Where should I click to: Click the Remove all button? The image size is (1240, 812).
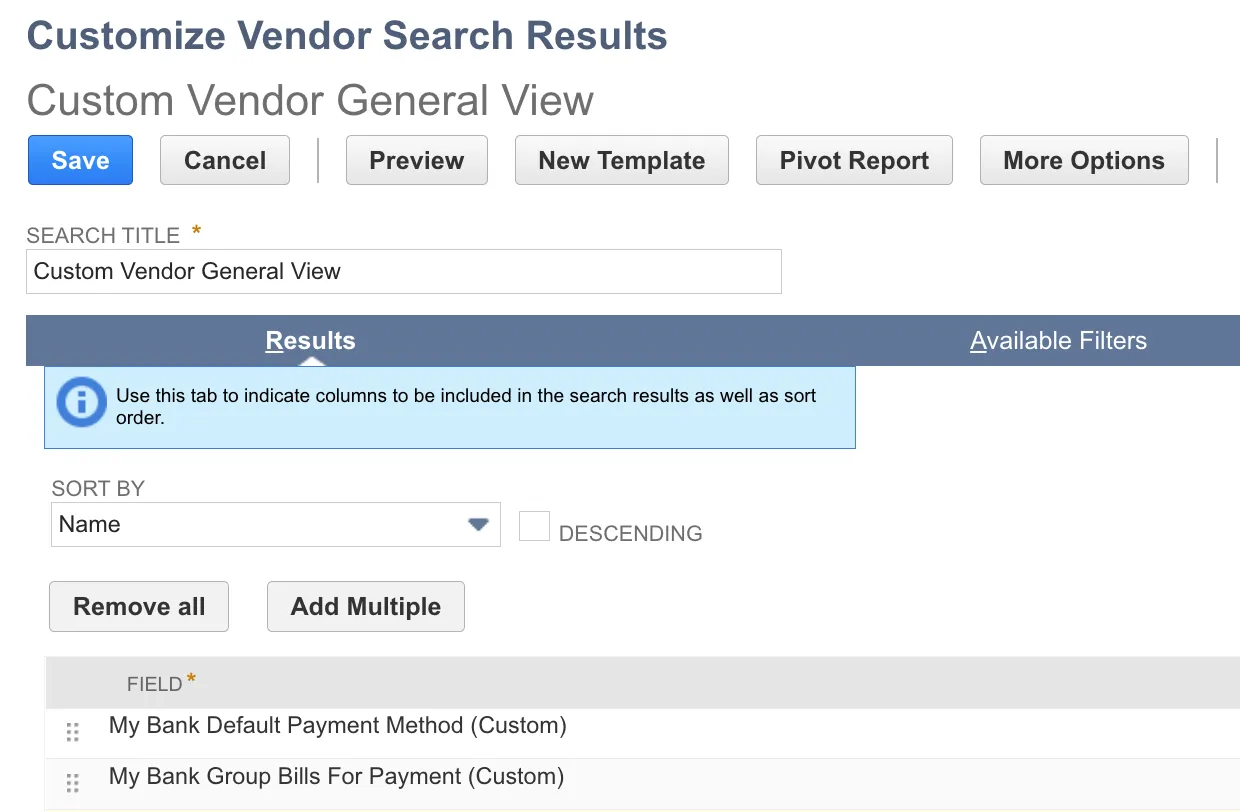[x=139, y=606]
